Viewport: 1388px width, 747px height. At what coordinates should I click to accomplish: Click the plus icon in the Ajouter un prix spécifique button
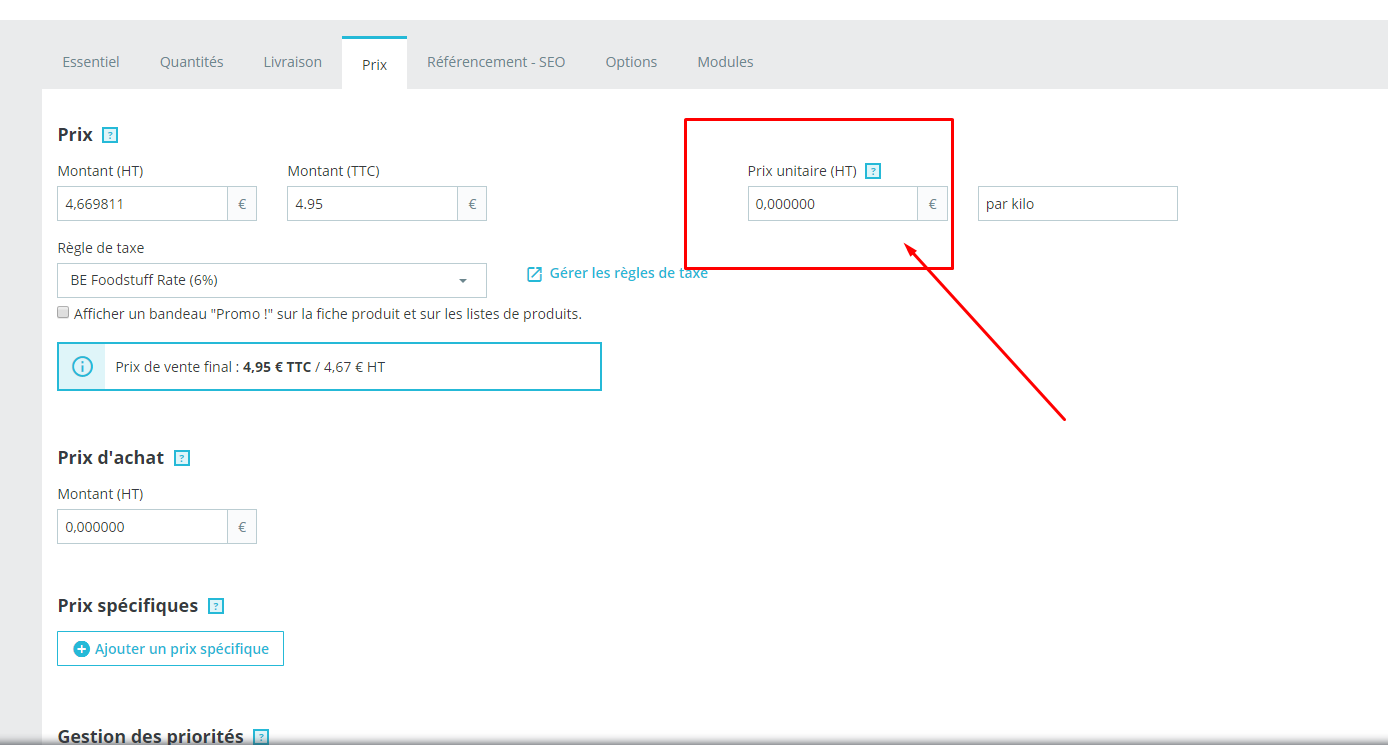coord(82,649)
